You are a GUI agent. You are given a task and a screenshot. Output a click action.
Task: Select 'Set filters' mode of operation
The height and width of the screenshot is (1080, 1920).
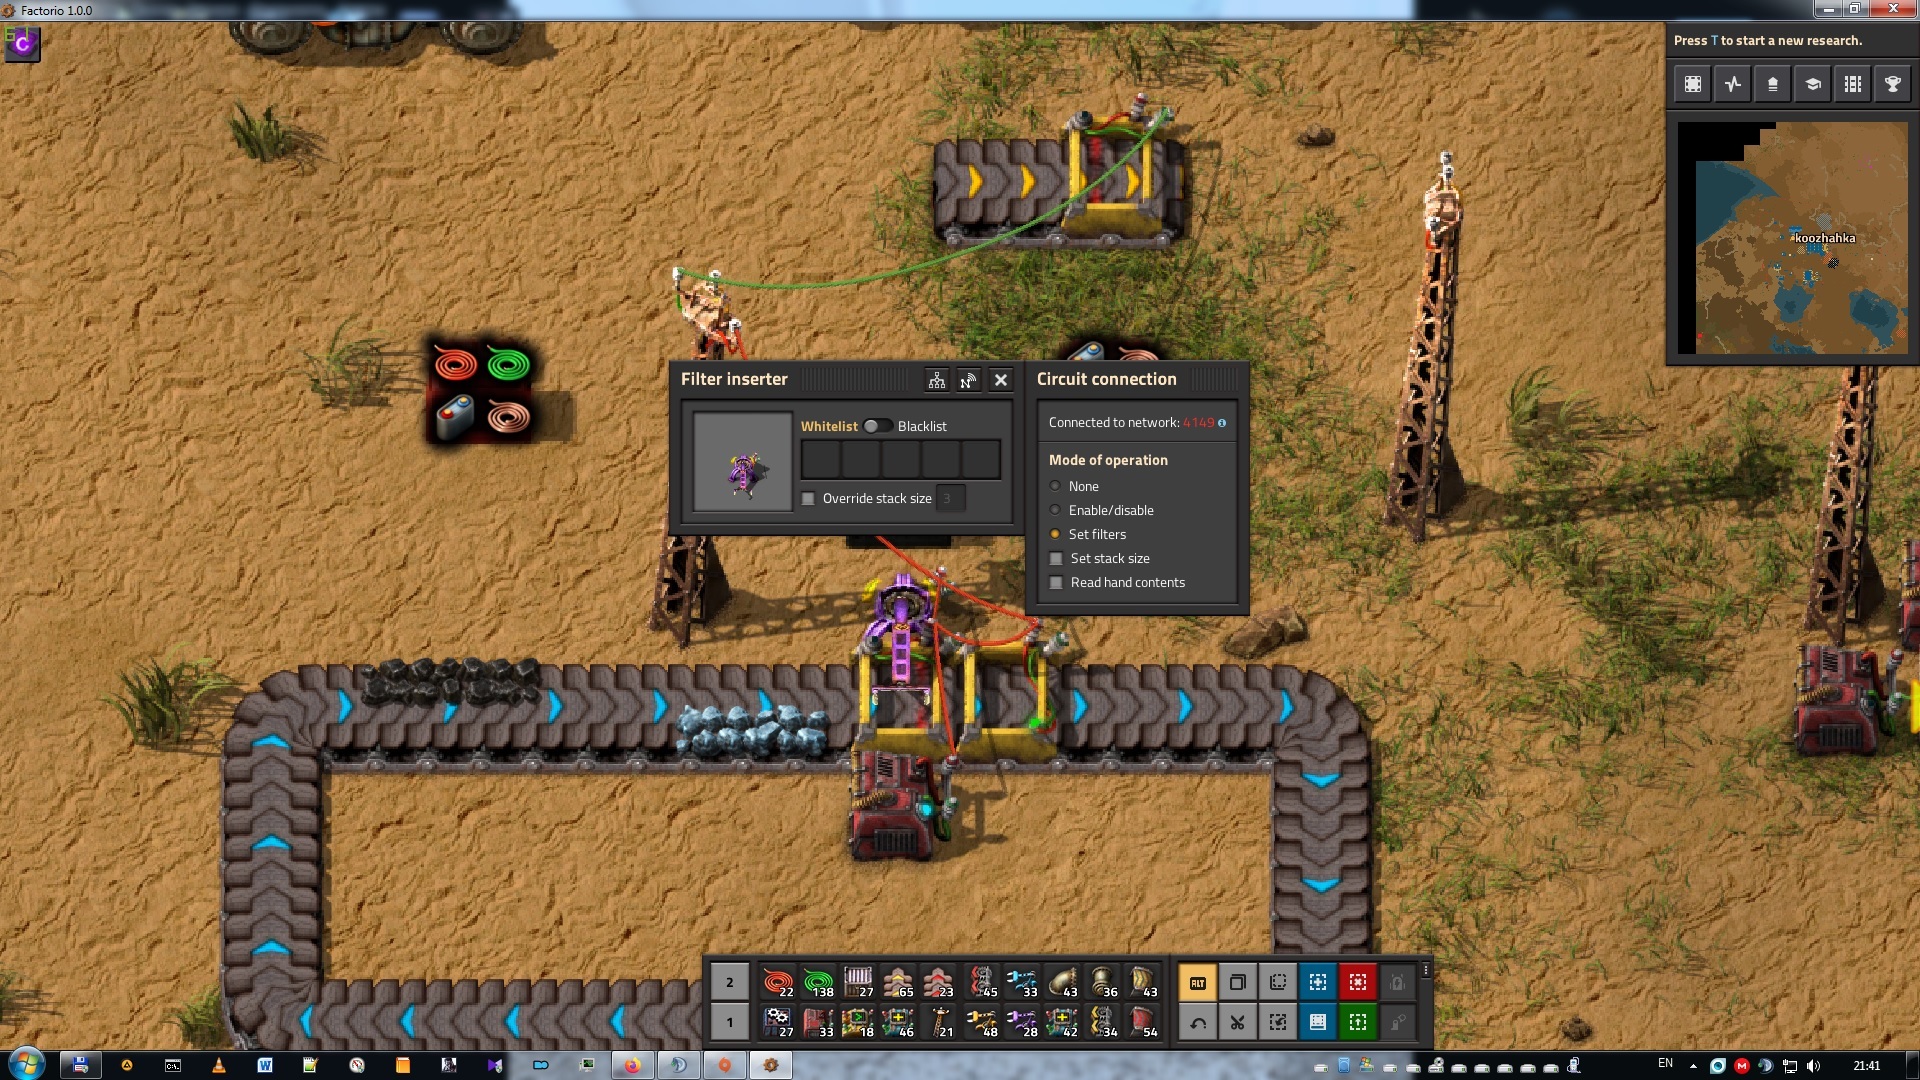point(1055,534)
